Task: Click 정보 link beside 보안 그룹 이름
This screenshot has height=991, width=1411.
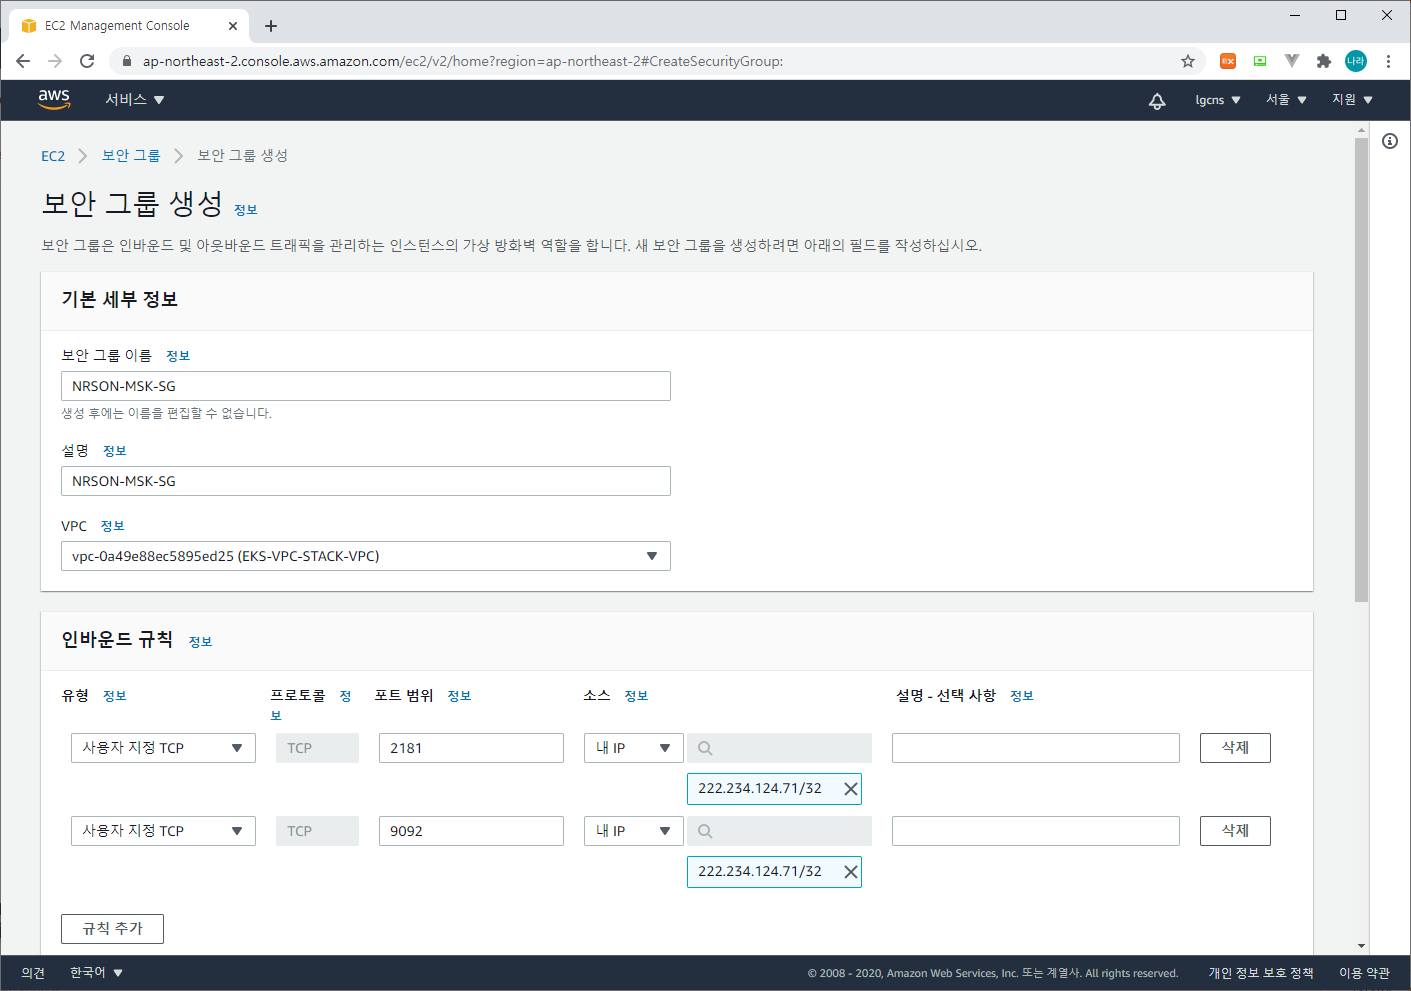Action: click(x=178, y=356)
